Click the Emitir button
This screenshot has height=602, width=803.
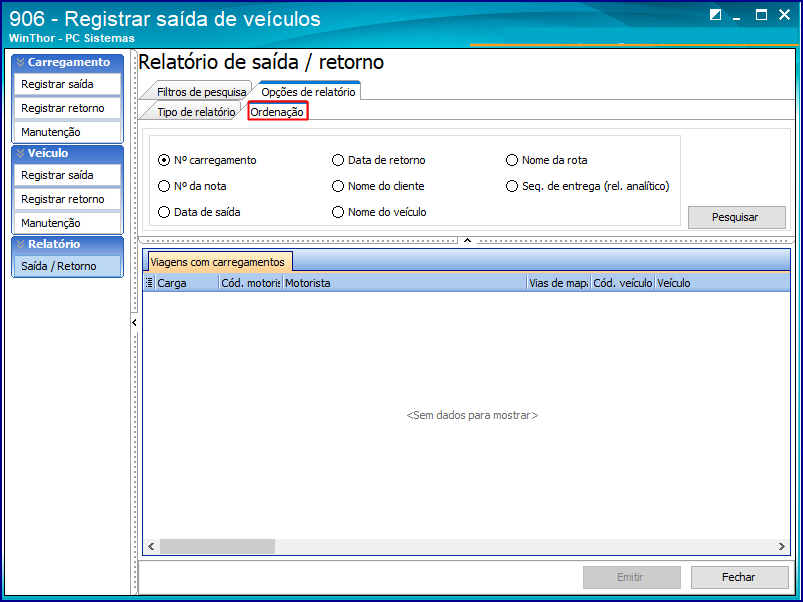click(x=631, y=577)
